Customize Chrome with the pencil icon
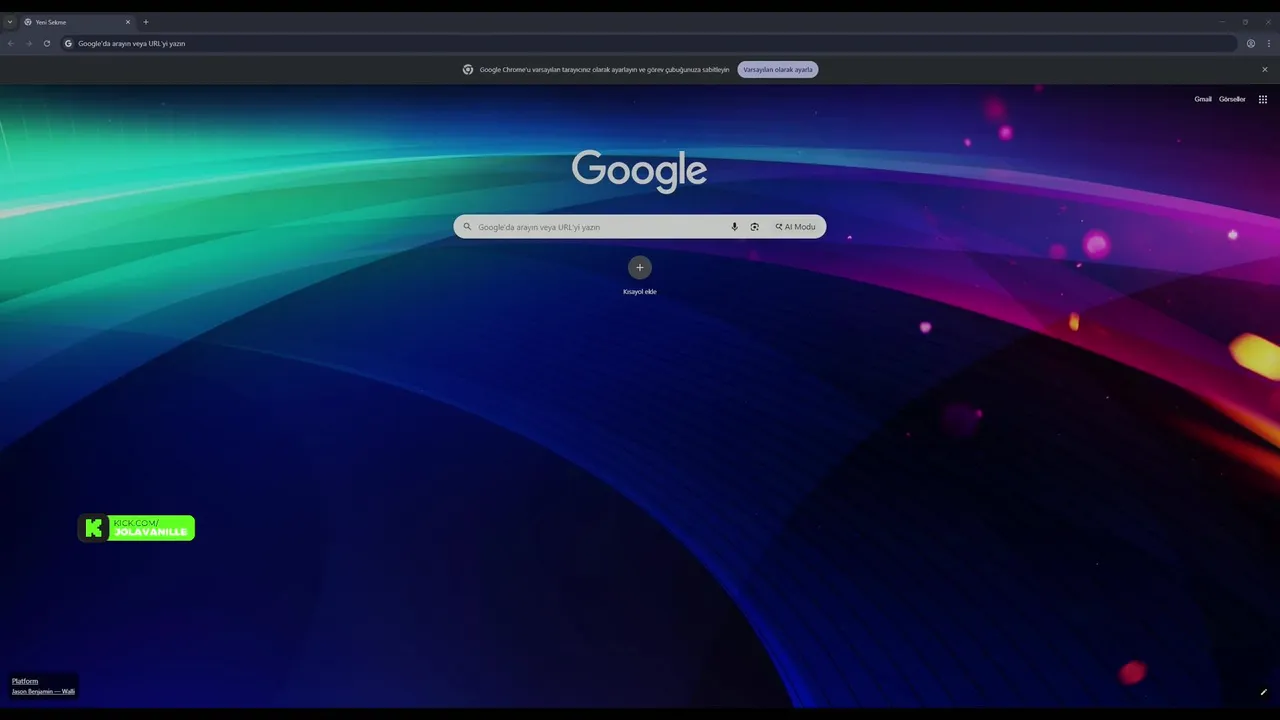This screenshot has width=1280, height=720. pos(1264,692)
